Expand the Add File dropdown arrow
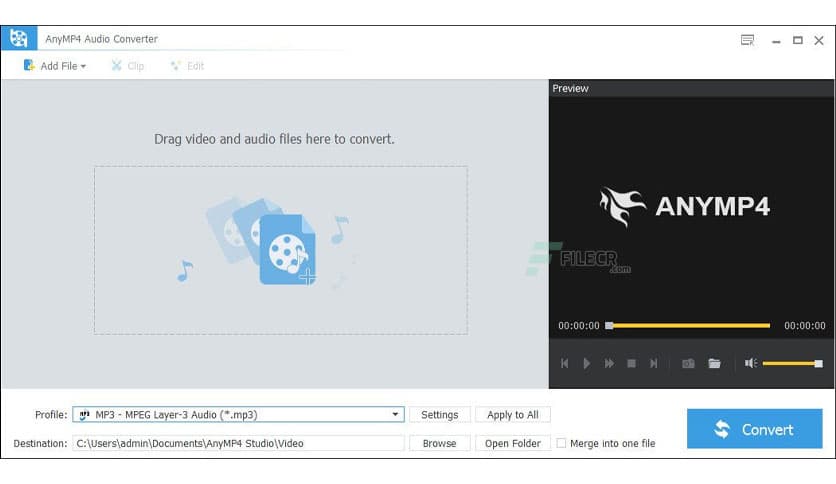 [83, 67]
